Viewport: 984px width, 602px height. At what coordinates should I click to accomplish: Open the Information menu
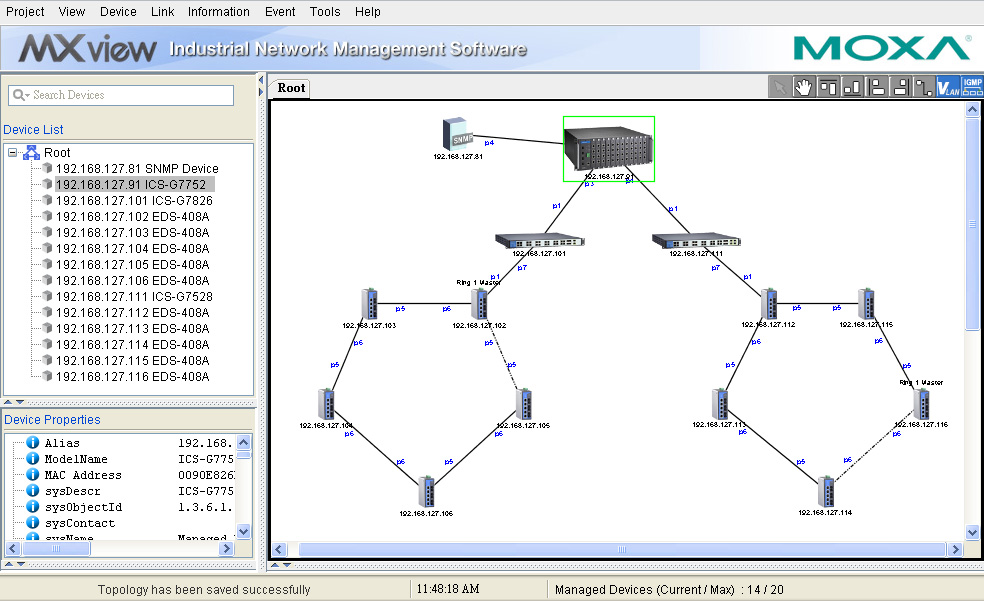[218, 12]
